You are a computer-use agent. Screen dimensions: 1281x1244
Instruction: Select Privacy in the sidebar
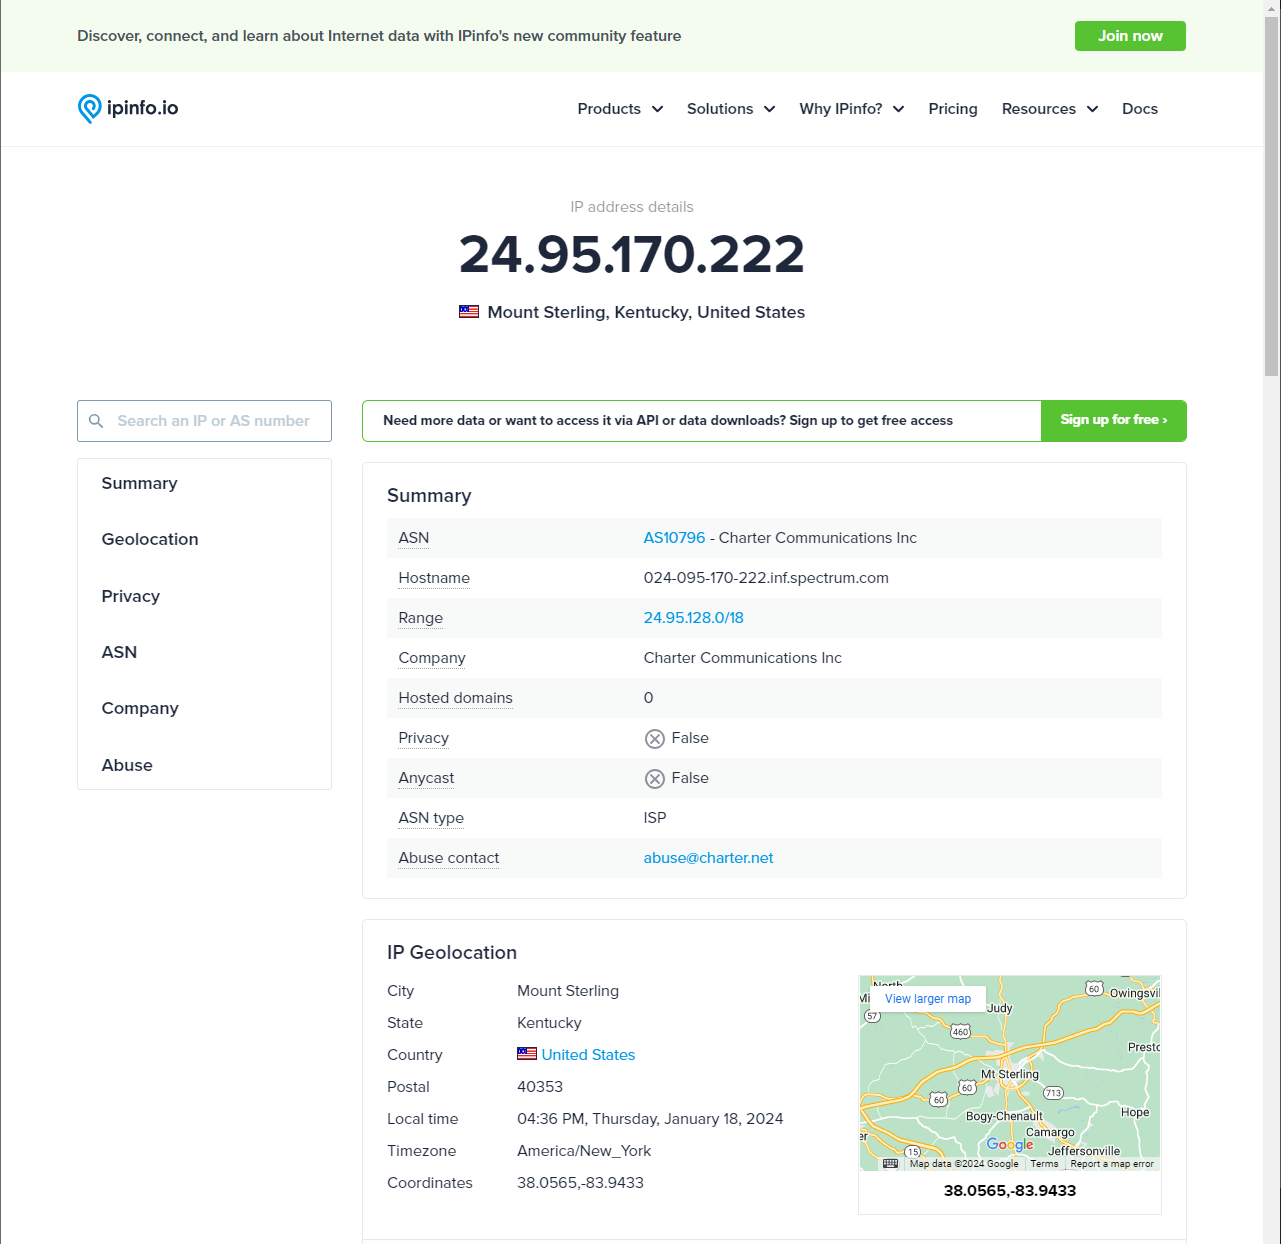click(131, 596)
